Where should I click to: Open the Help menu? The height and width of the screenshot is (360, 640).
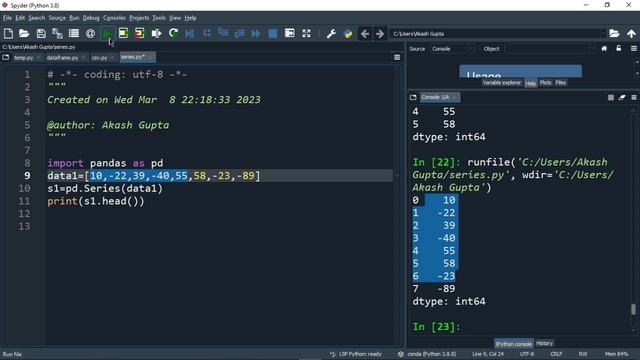coord(190,18)
